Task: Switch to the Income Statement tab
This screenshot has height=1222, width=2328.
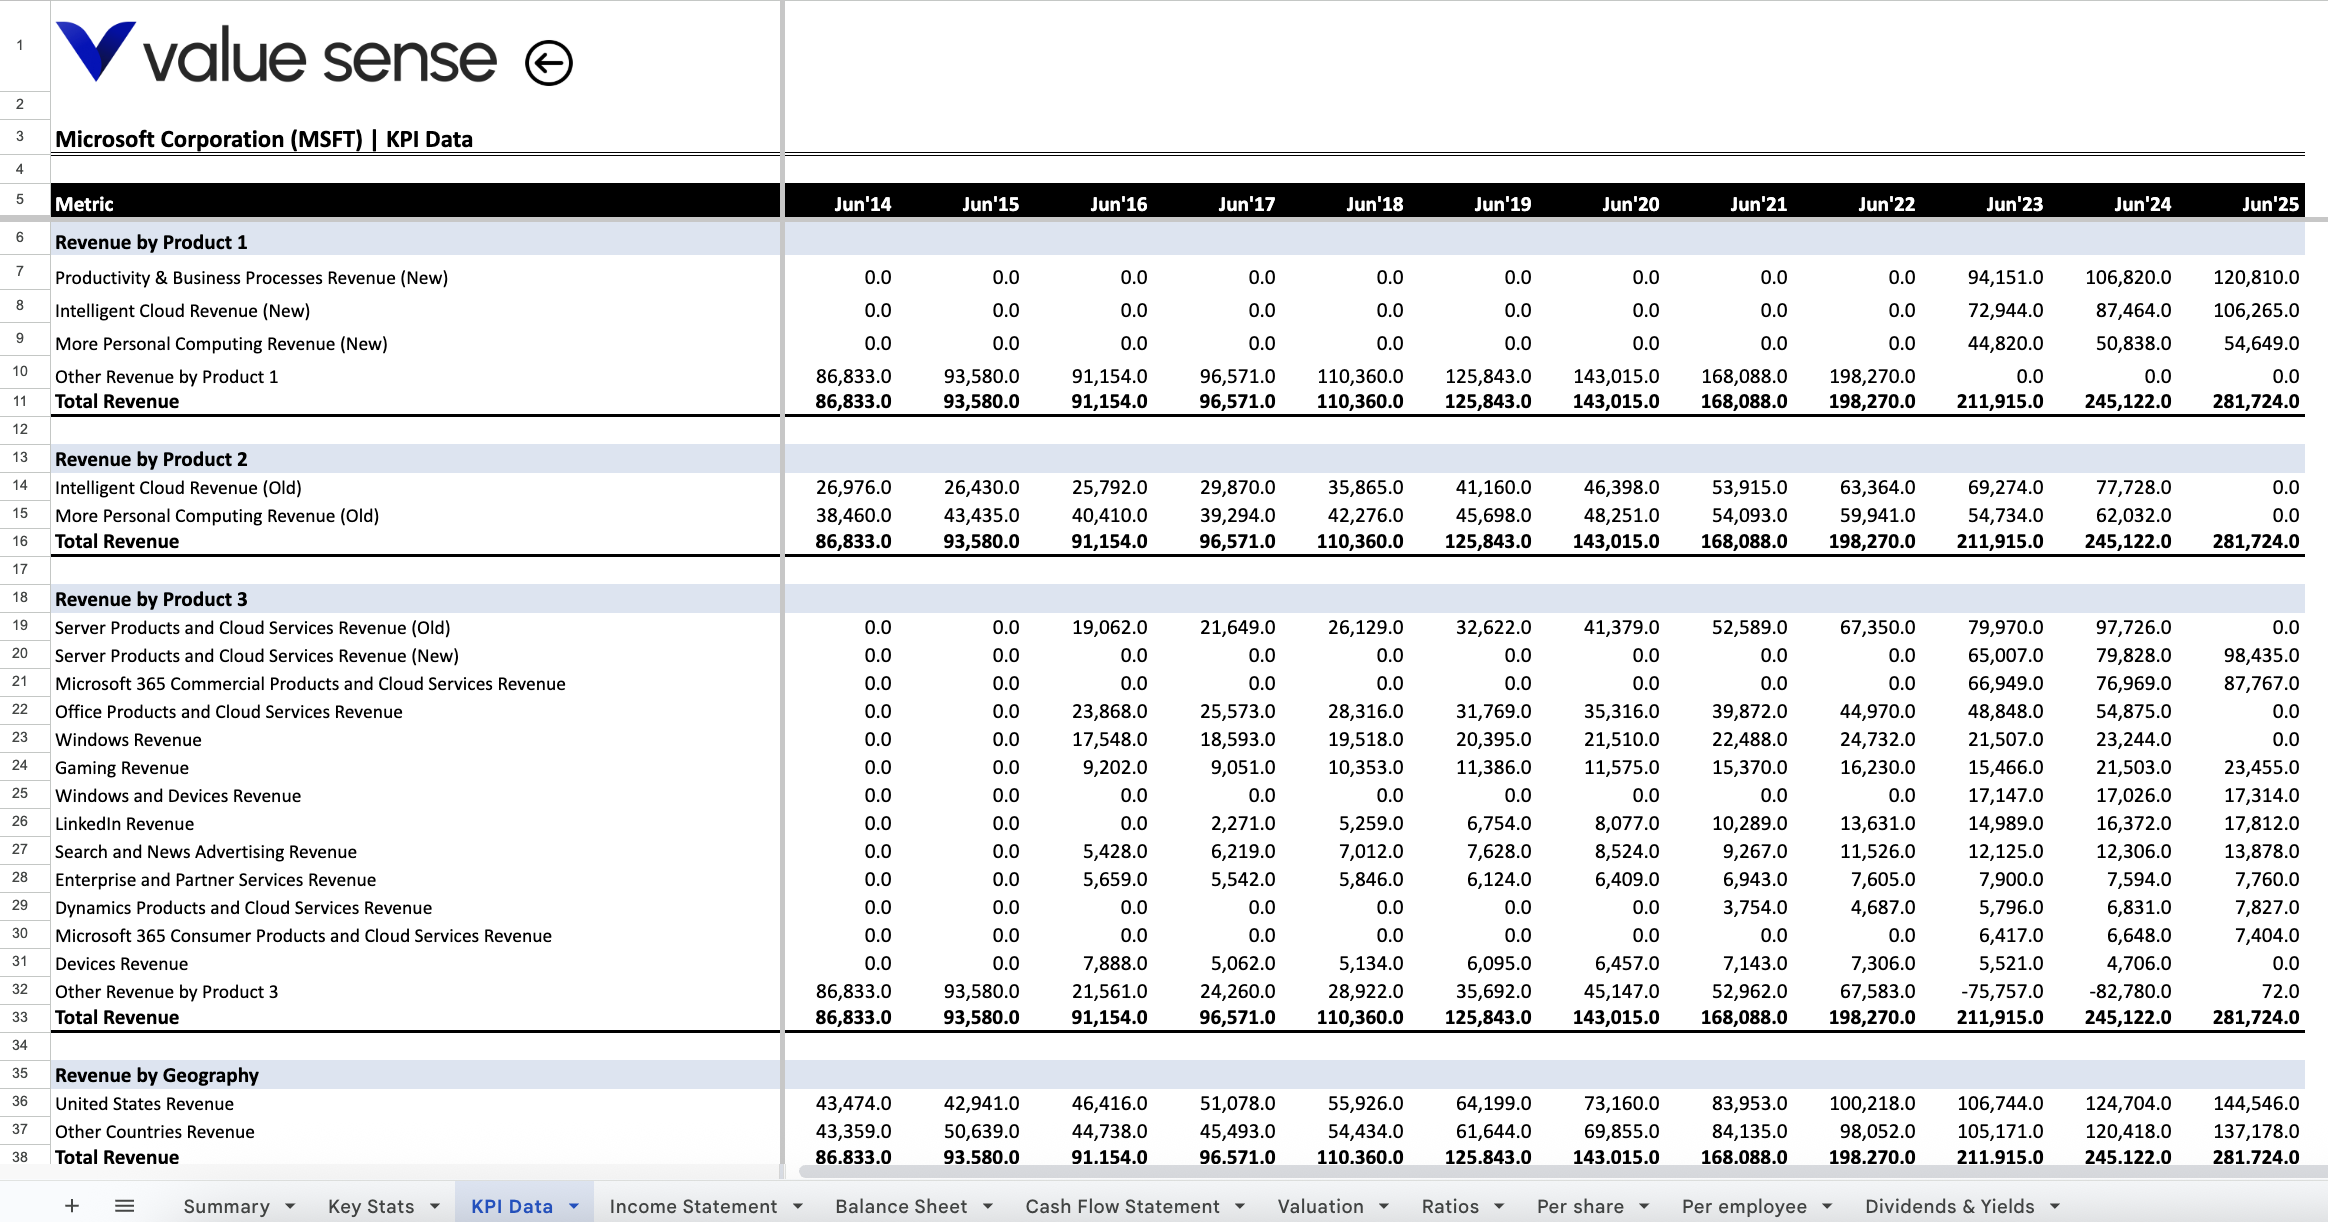Action: tap(692, 1206)
